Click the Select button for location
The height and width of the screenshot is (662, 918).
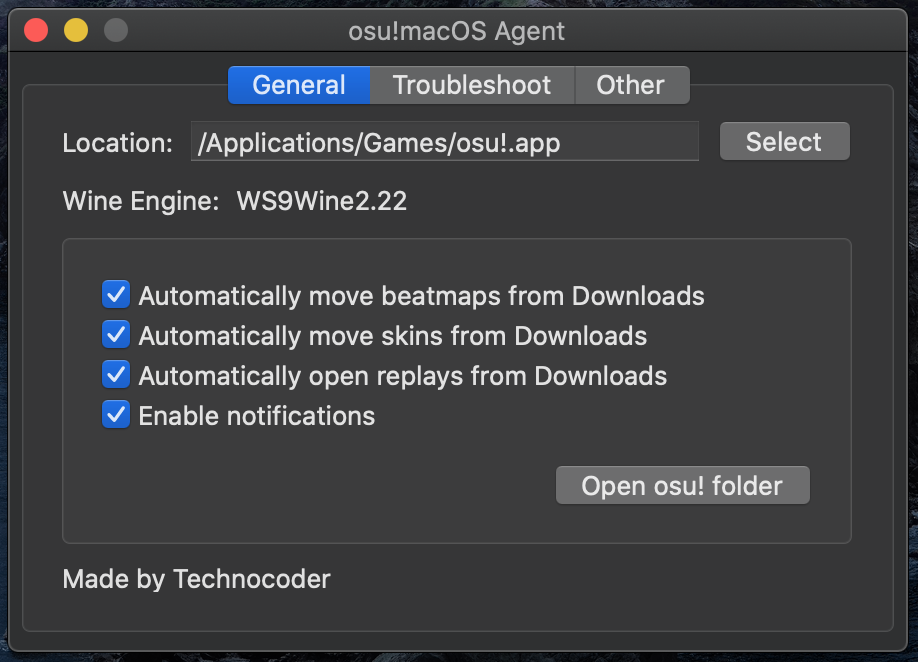click(x=784, y=142)
